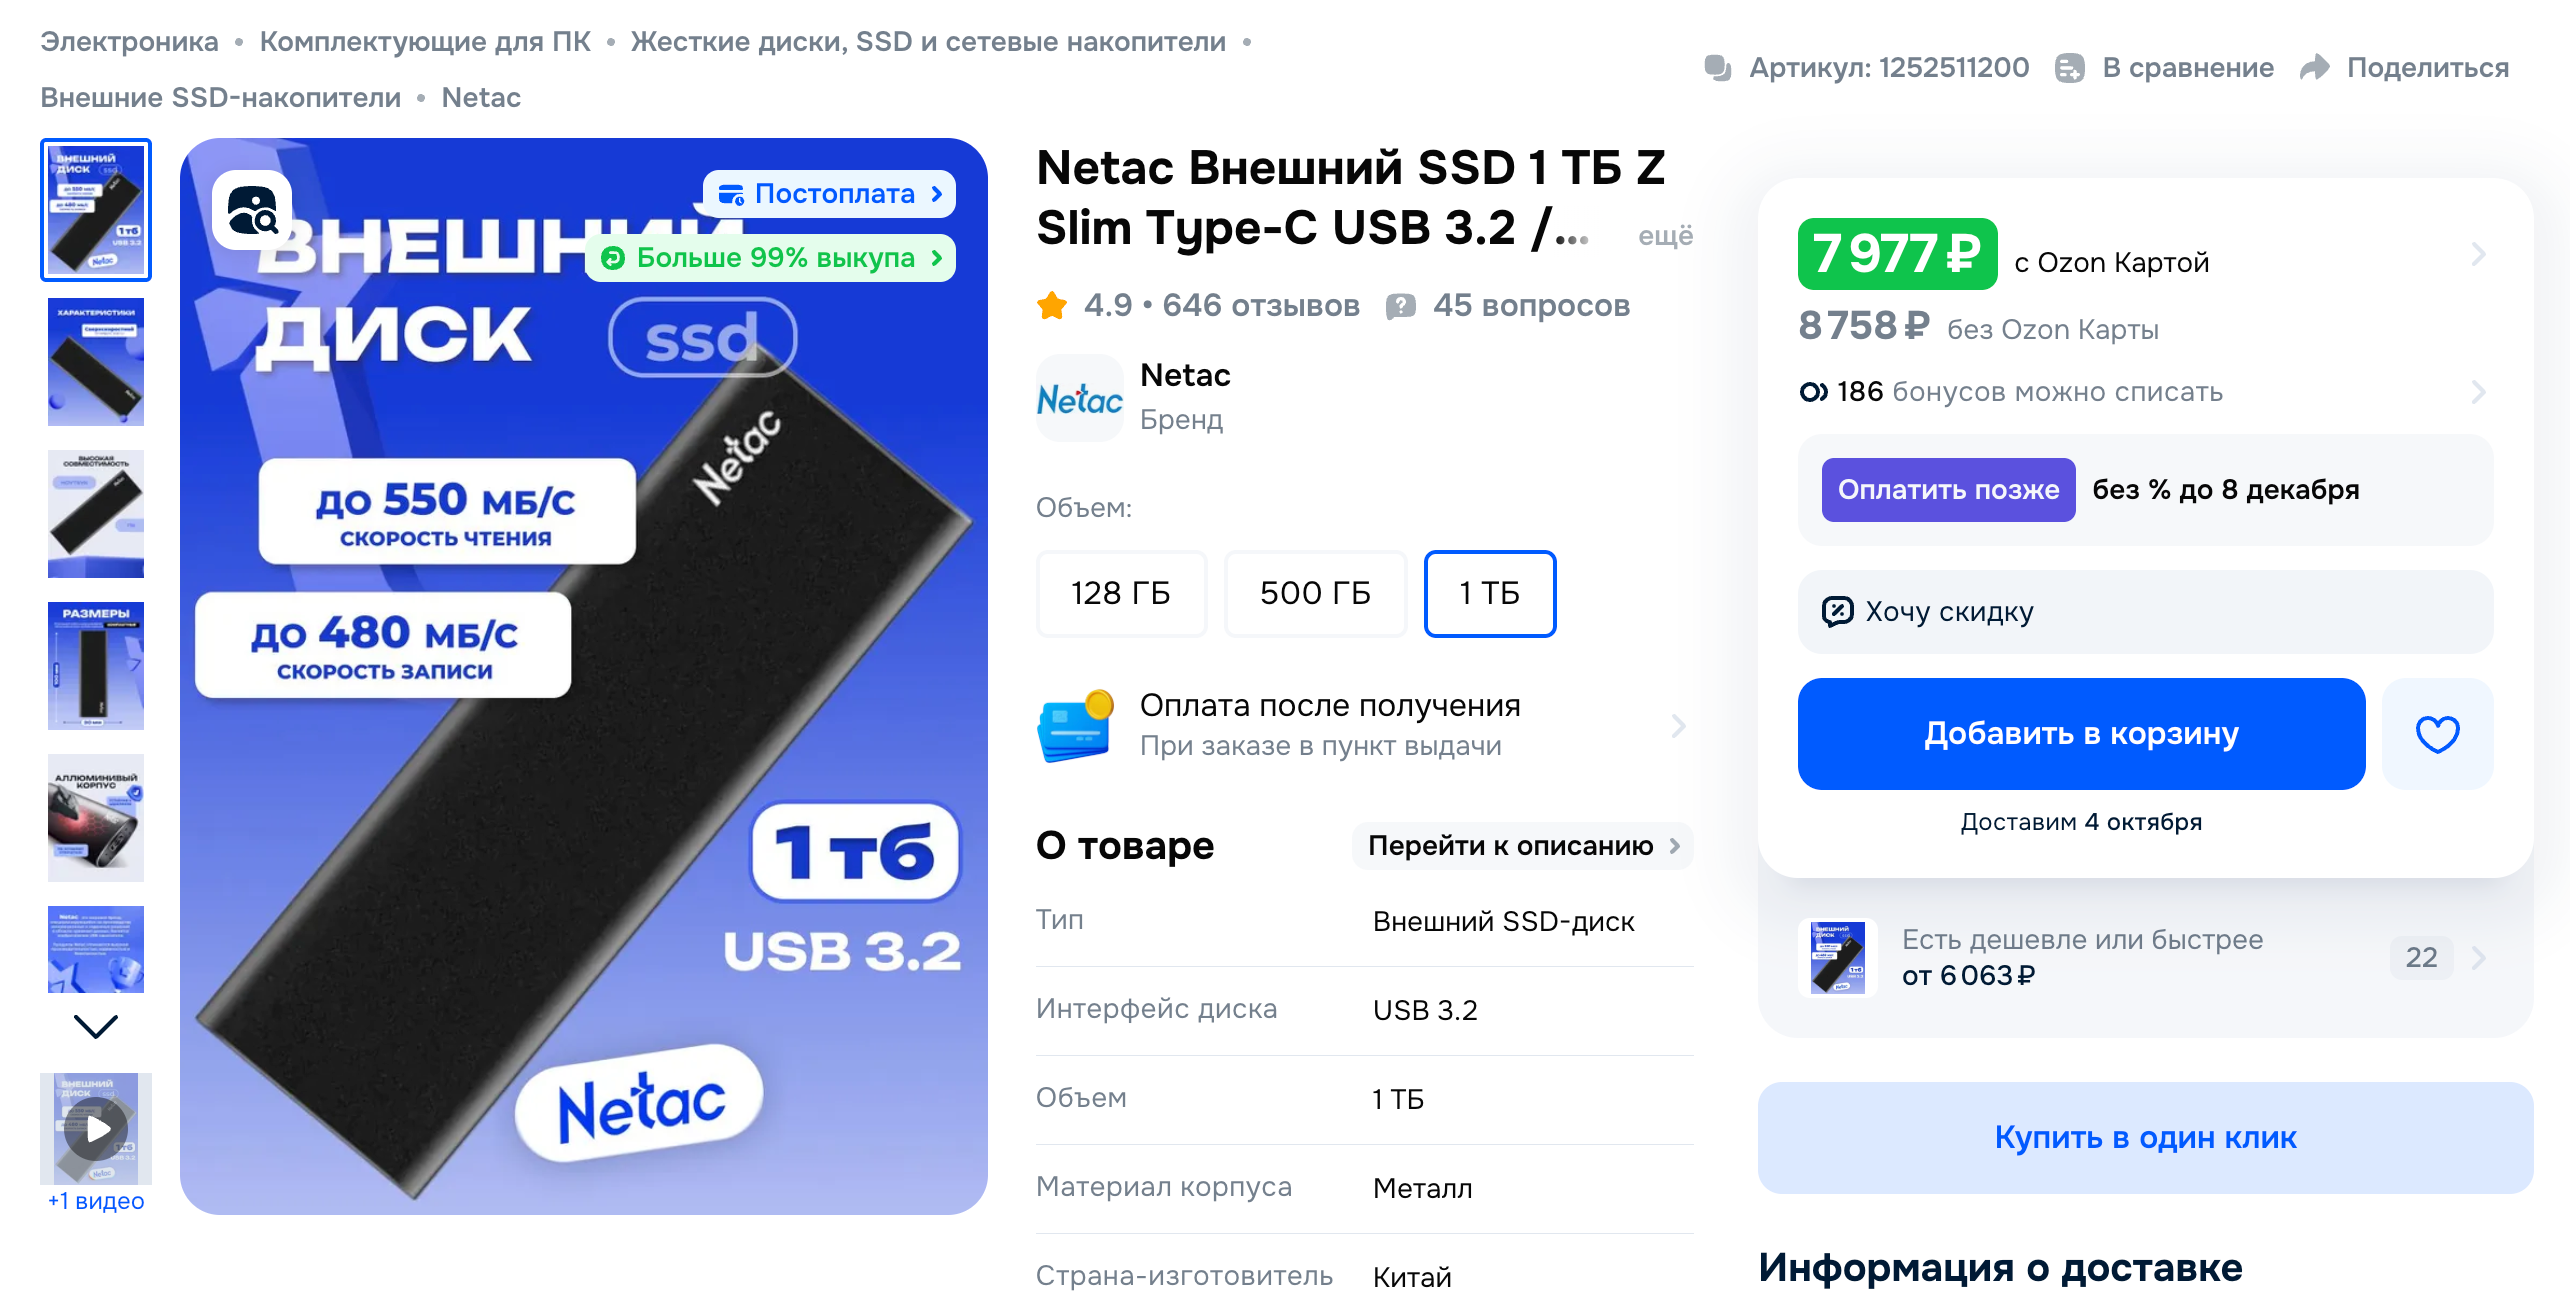This screenshot has height=1314, width=2570.
Task: Select the 500 ГБ volume option
Action: coord(1315,593)
